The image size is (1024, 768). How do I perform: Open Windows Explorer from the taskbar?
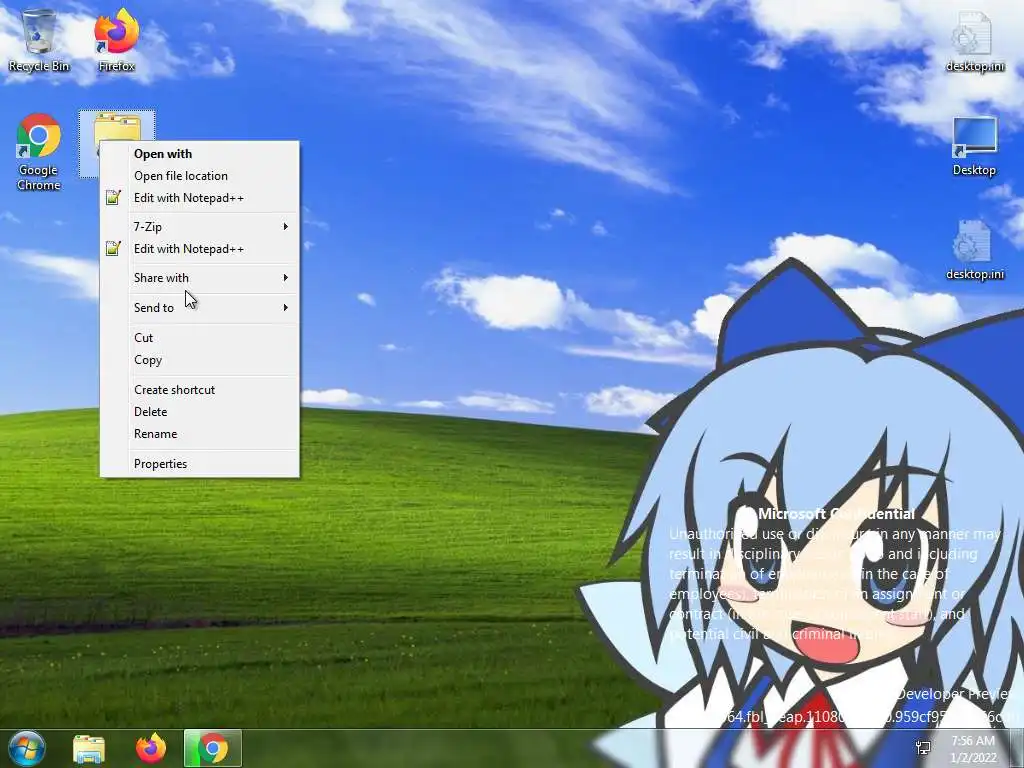pos(89,748)
